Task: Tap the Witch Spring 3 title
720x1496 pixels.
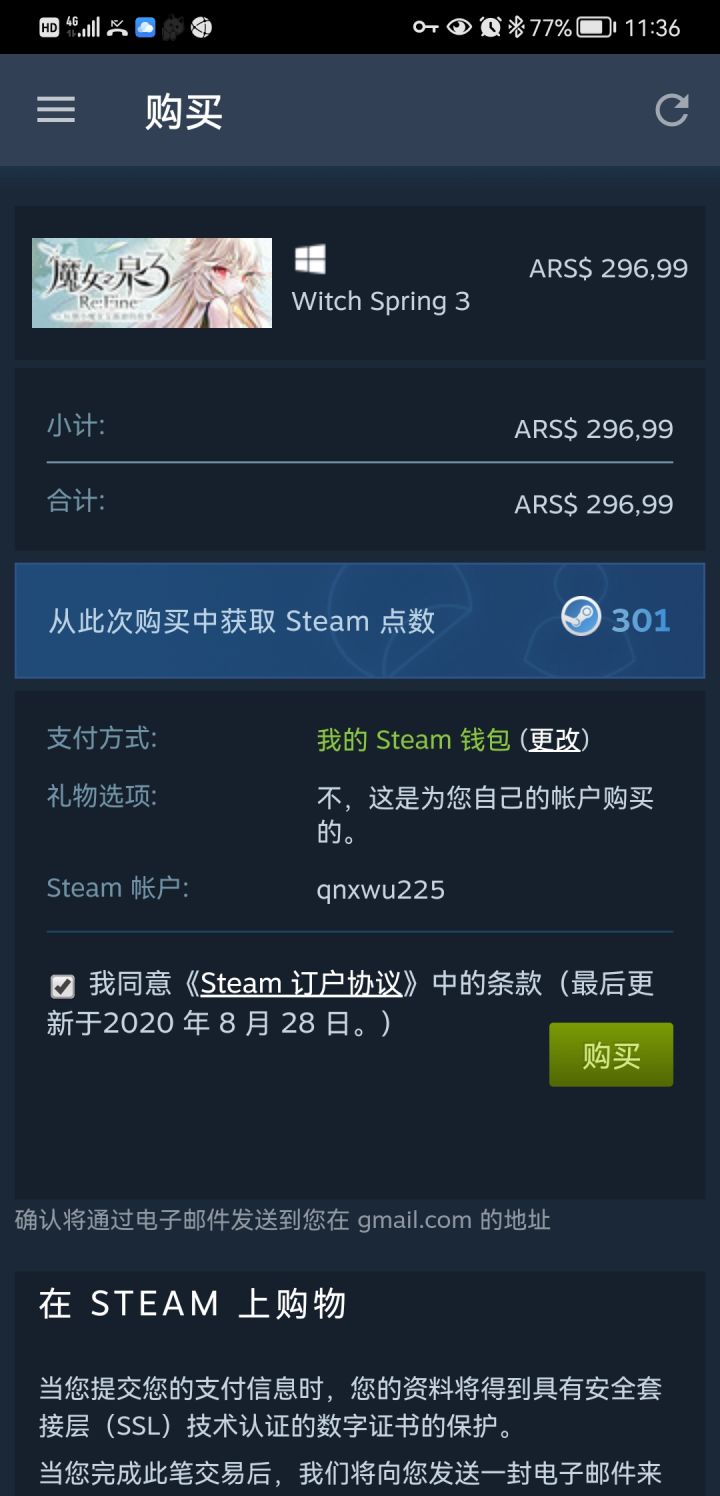Action: [380, 302]
